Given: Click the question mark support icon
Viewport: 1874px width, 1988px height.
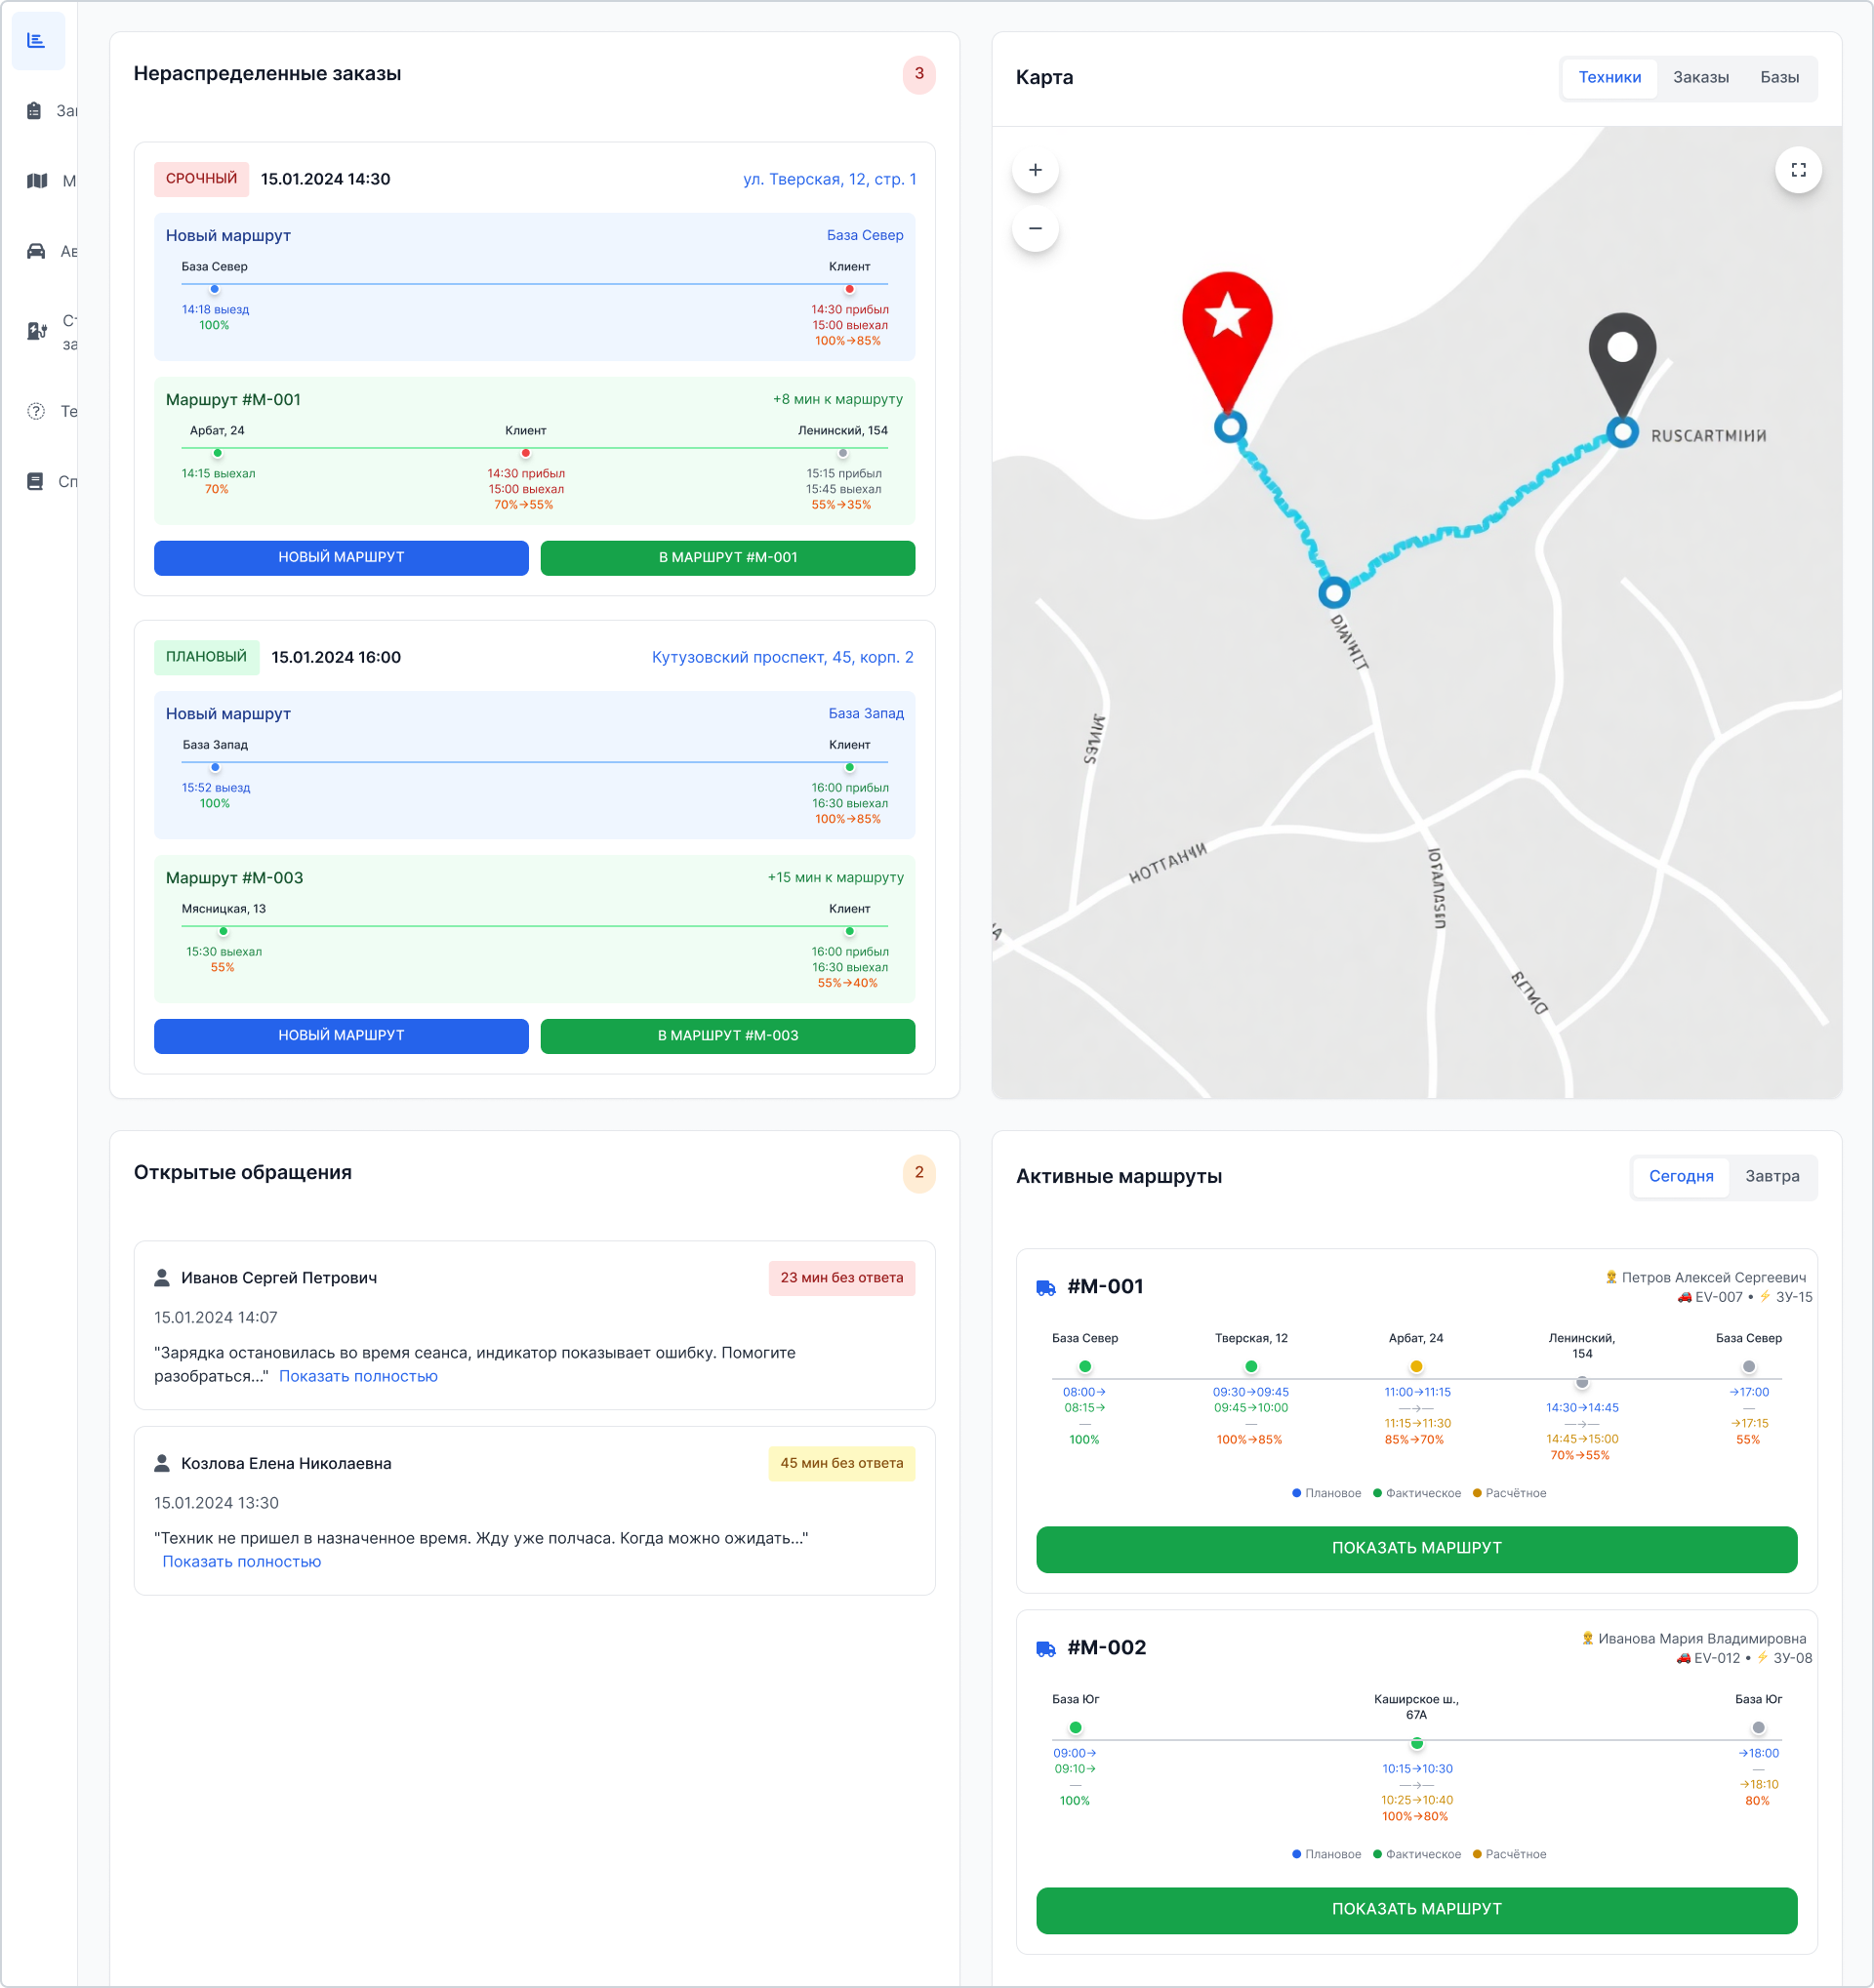Looking at the screenshot, I should tap(36, 411).
